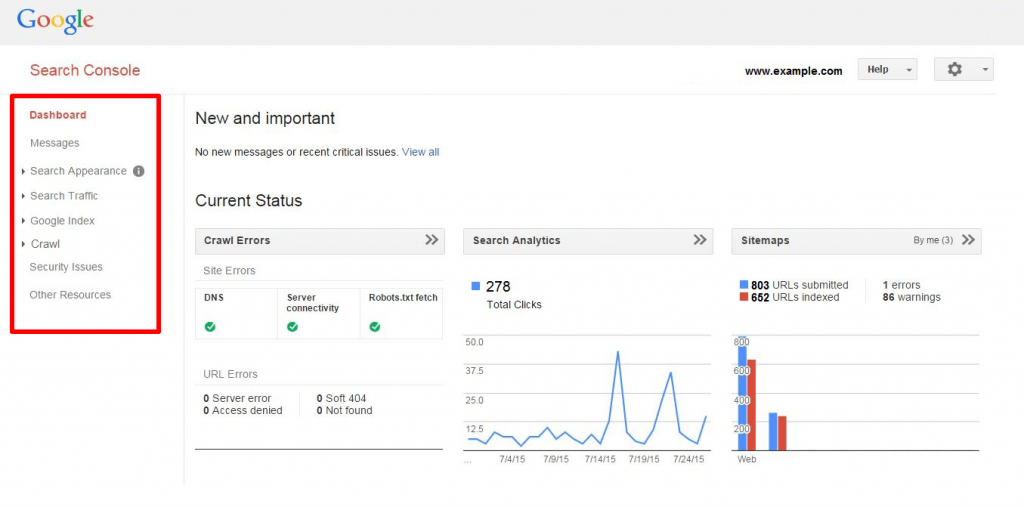Click By me (3) in Sitemaps
Image resolution: width=1024 pixels, height=507 pixels.
click(x=933, y=240)
